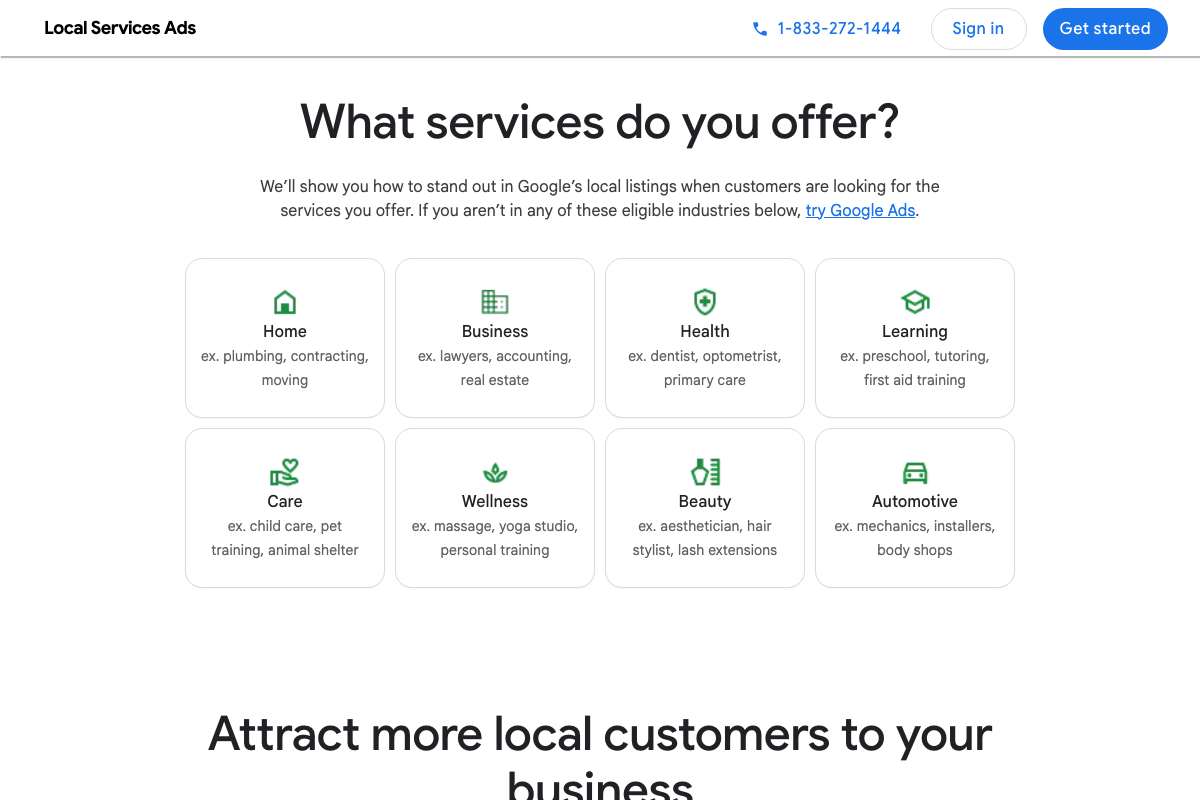
Task: Select the Beauty card title
Action: coord(705,501)
